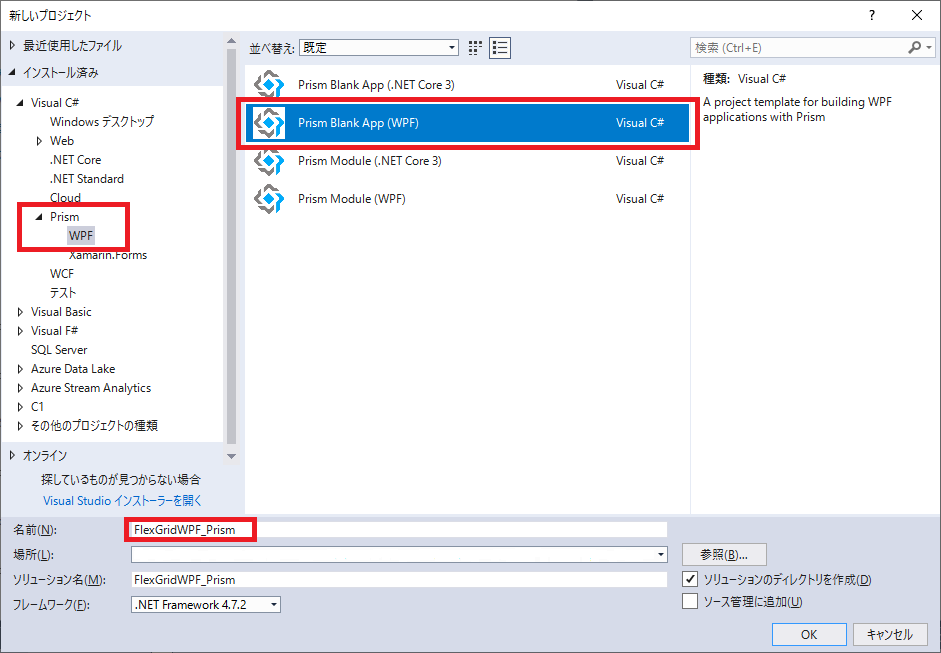Viewport: 941px width, 653px height.
Task: Open the dialog help question mark
Action: coord(872,16)
